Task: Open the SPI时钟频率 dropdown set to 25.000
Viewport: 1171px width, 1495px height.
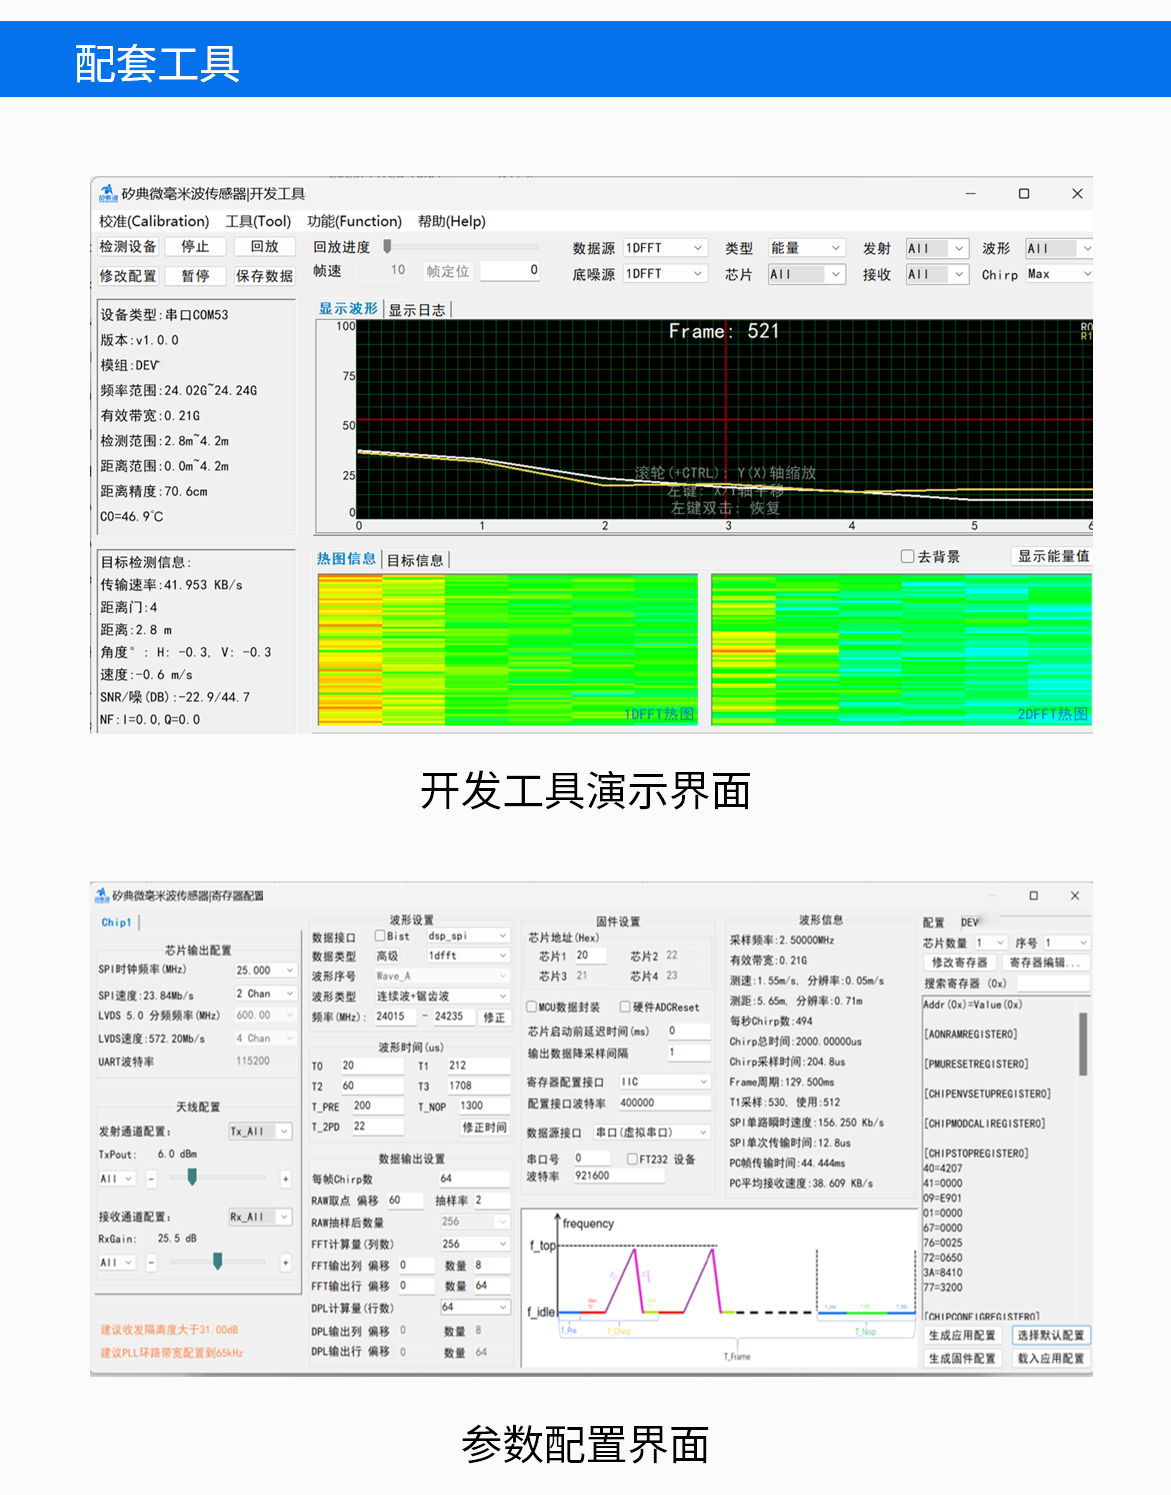Action: pos(264,970)
